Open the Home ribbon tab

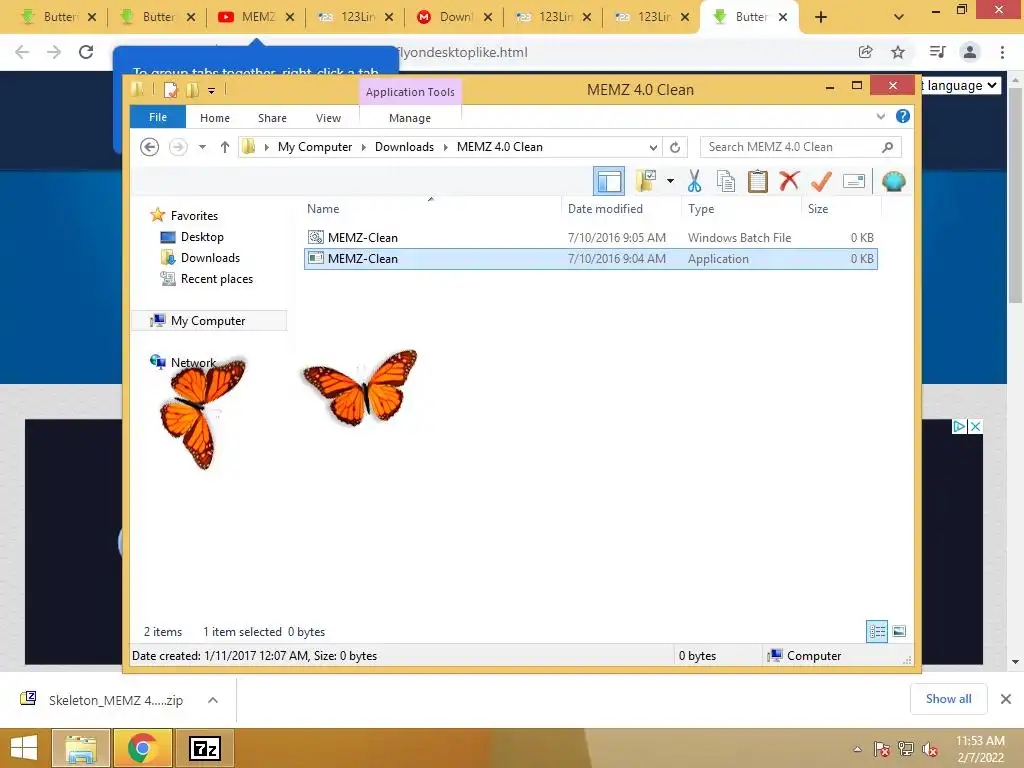point(215,118)
